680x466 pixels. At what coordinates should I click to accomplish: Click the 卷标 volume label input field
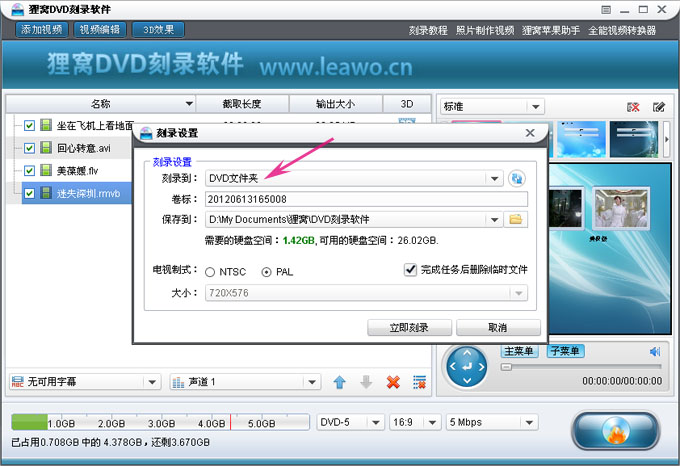tap(366, 199)
